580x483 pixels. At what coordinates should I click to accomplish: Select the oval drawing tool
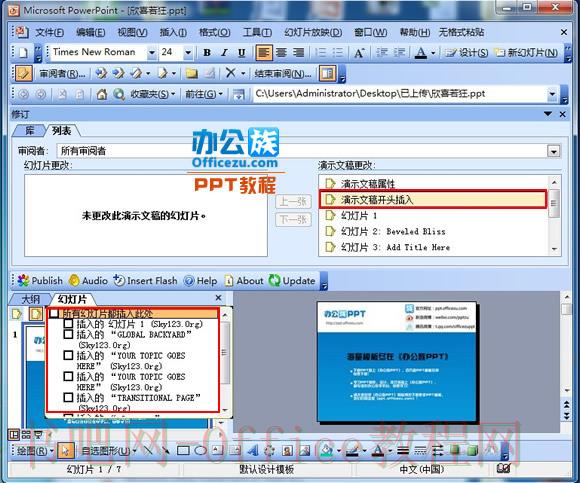coord(200,450)
